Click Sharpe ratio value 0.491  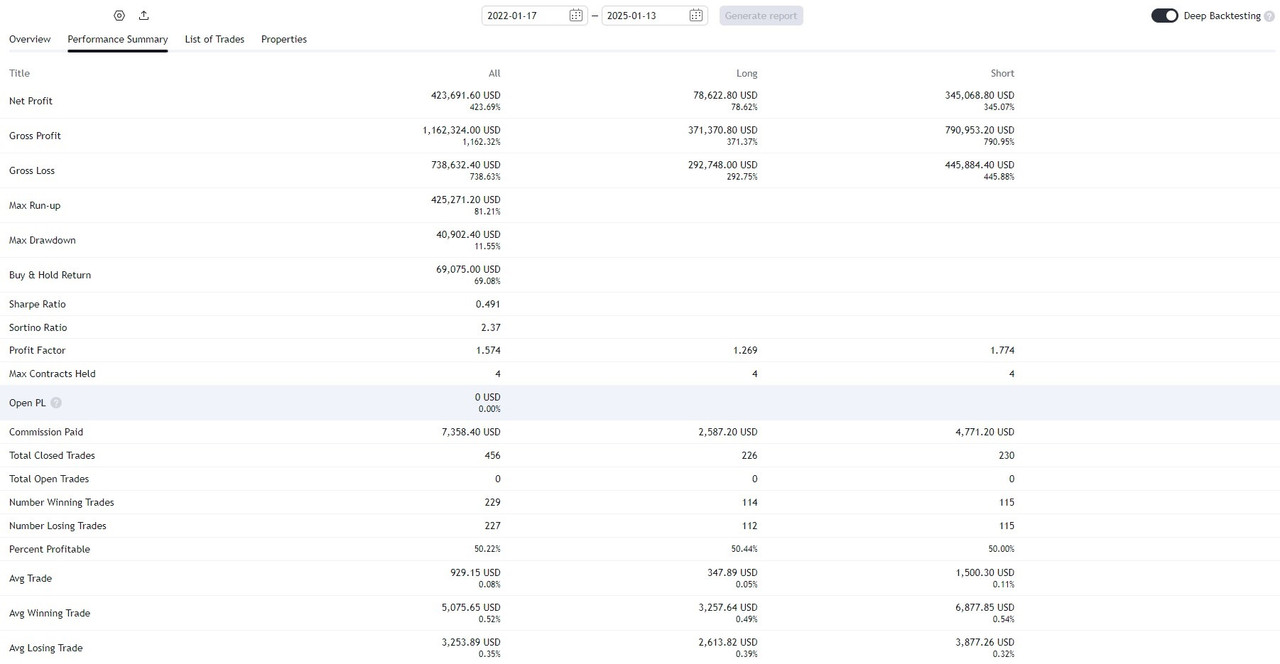(x=488, y=304)
